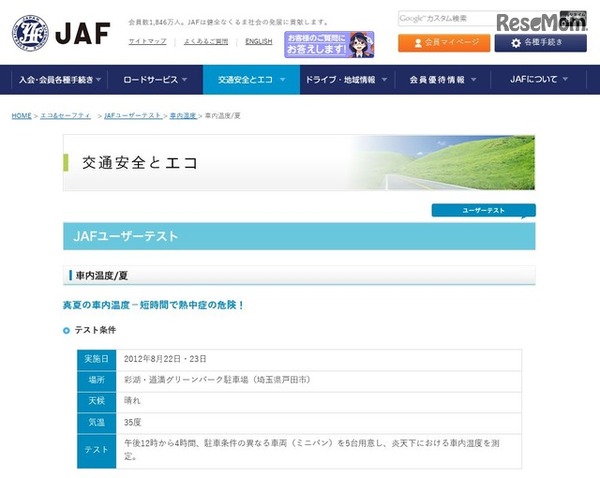The height and width of the screenshot is (478, 600).
Task: Switch site to ENGLISH
Action: (x=259, y=41)
